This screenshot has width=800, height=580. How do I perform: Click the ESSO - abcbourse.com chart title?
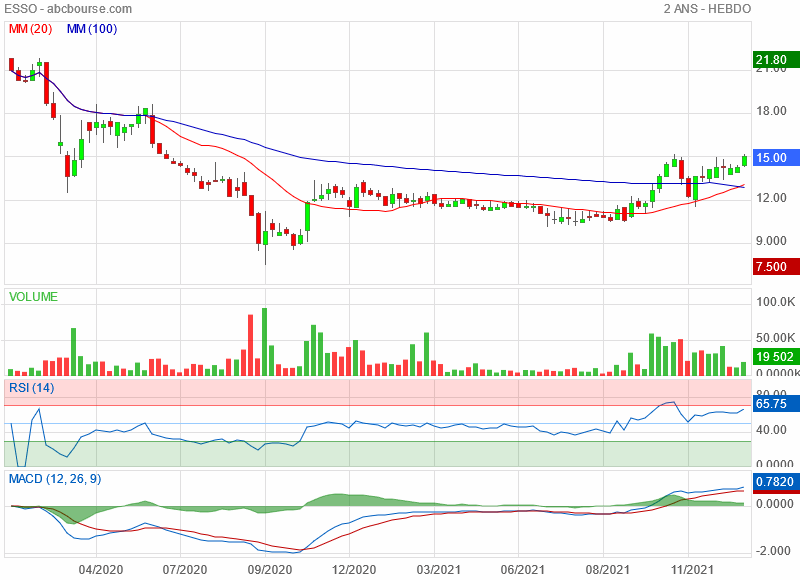pos(68,9)
